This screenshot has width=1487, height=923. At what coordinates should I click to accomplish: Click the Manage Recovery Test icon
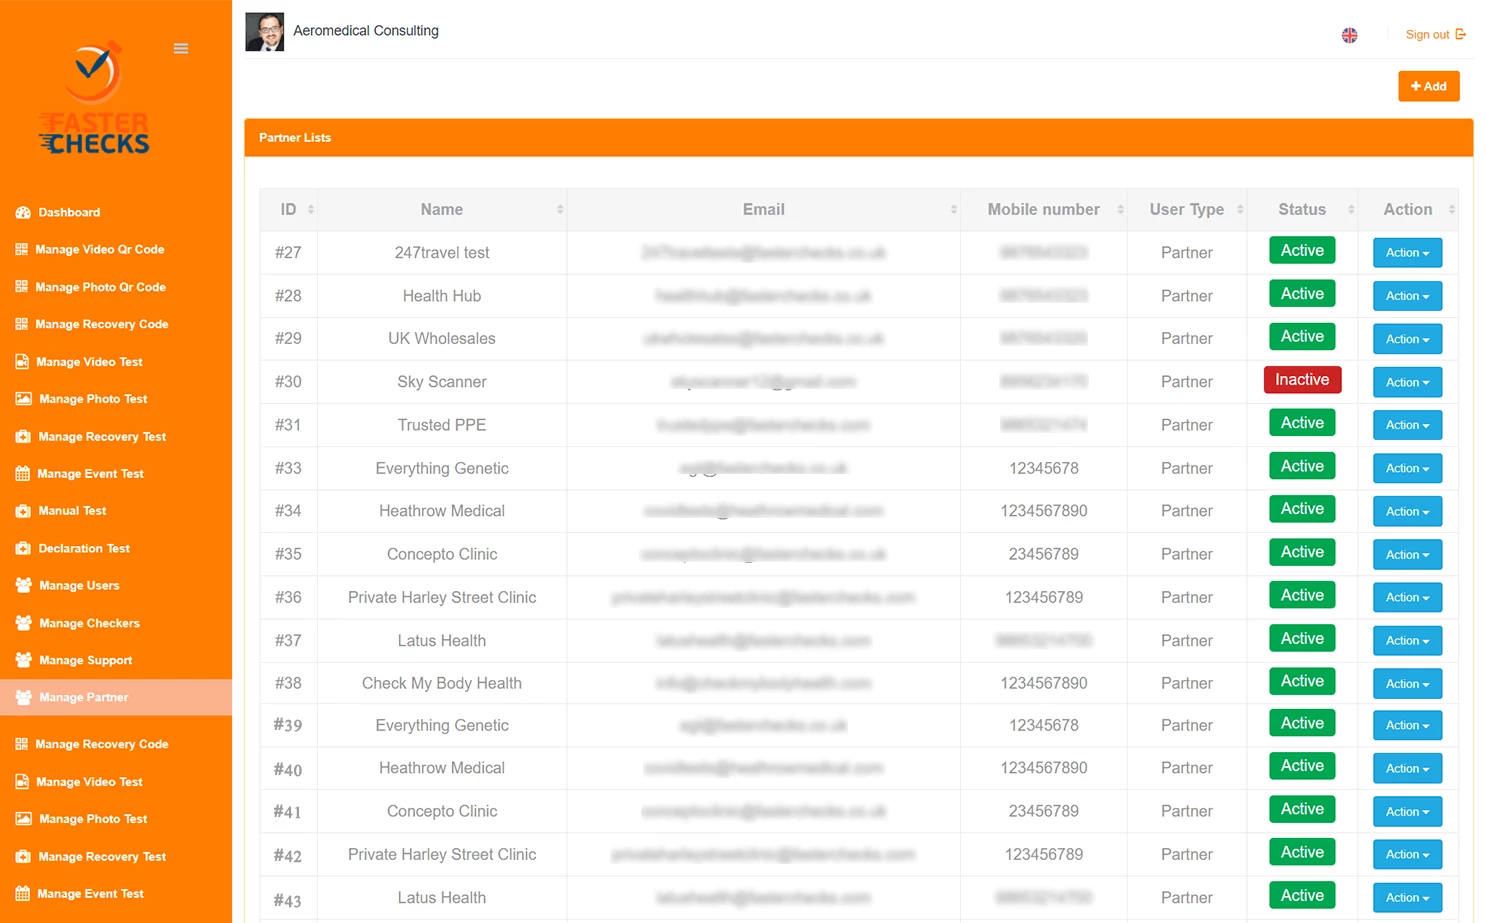click(22, 436)
